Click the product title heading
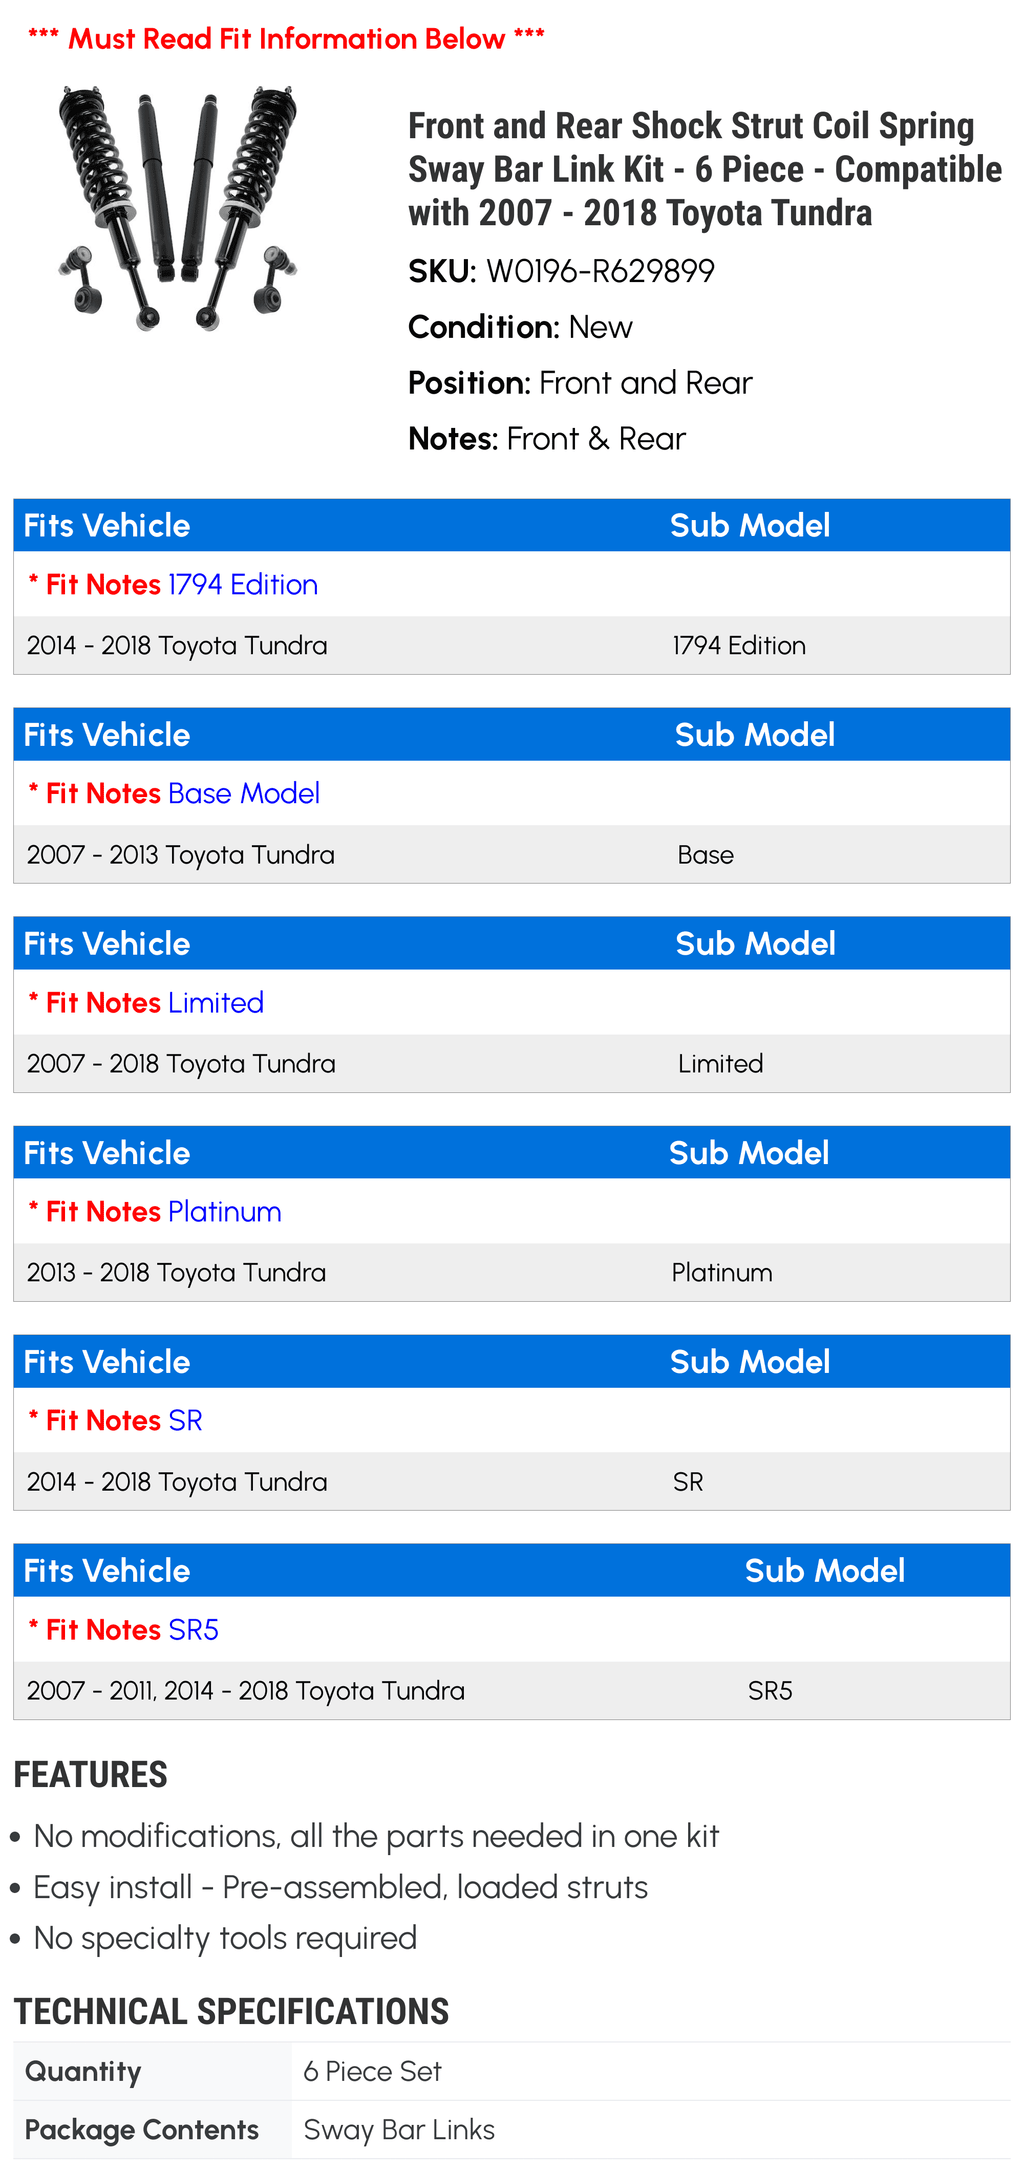The image size is (1024, 2172). [705, 169]
